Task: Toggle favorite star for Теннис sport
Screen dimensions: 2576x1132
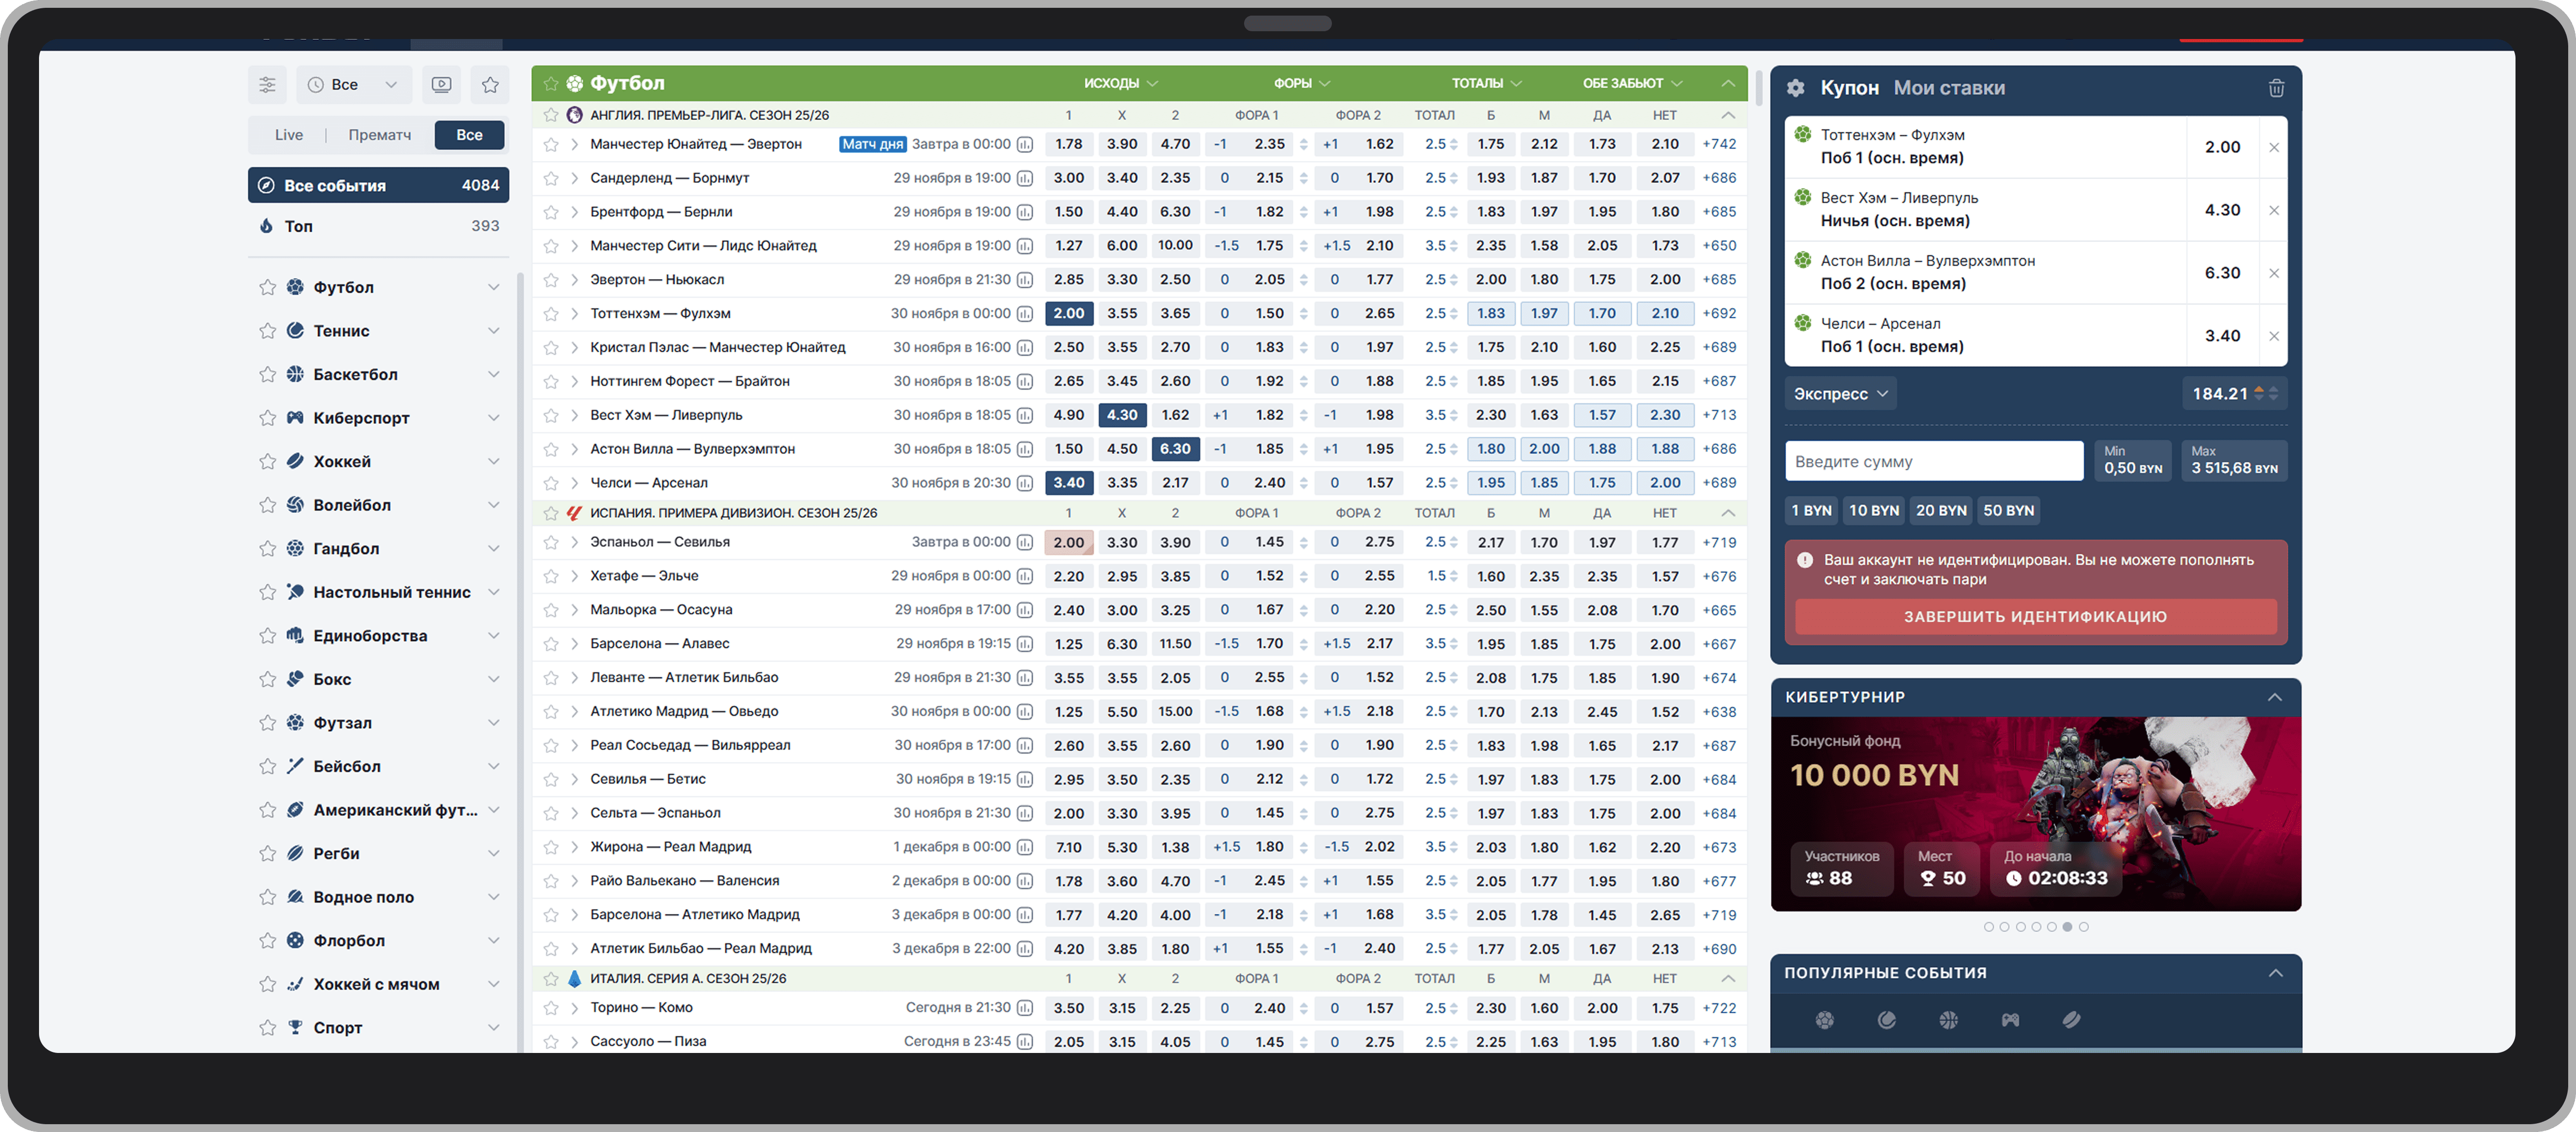Action: pyautogui.click(x=267, y=331)
